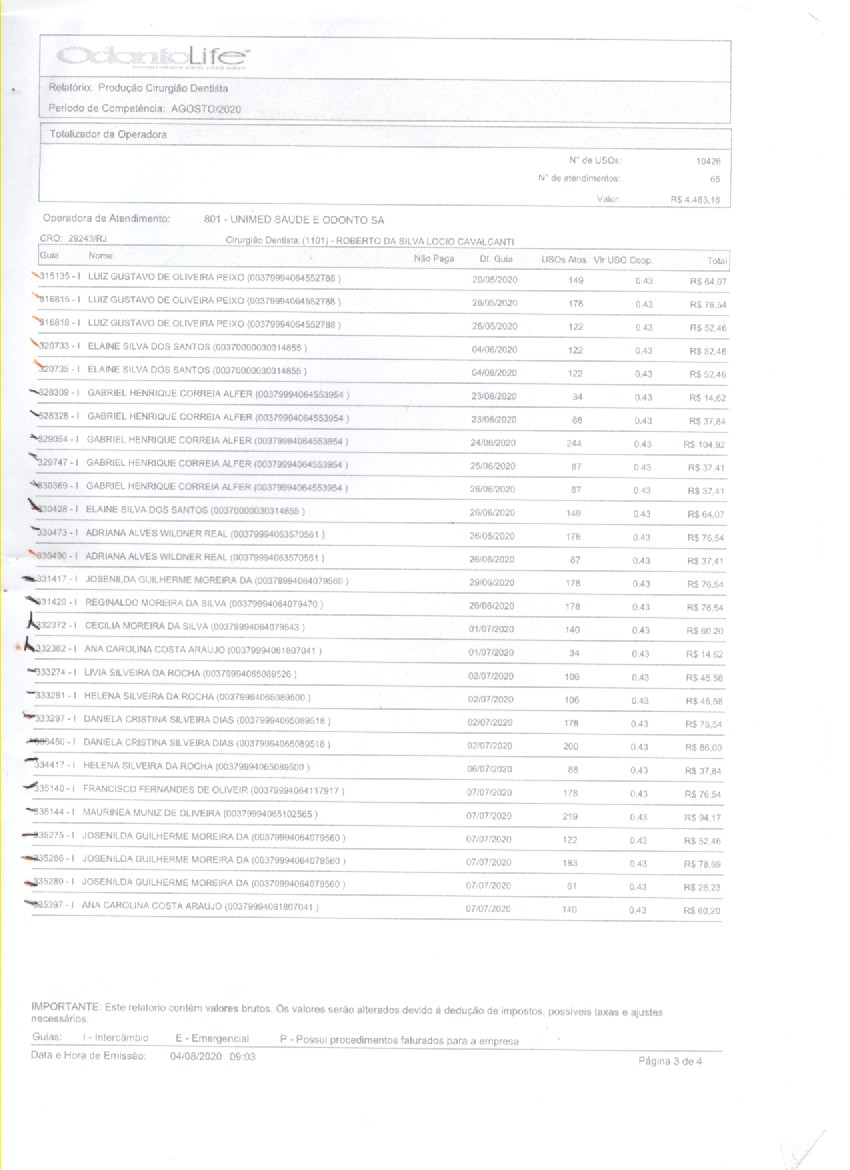Click the 'Operadora de Atendimento:' label
The height and width of the screenshot is (1170, 850).
pos(107,219)
